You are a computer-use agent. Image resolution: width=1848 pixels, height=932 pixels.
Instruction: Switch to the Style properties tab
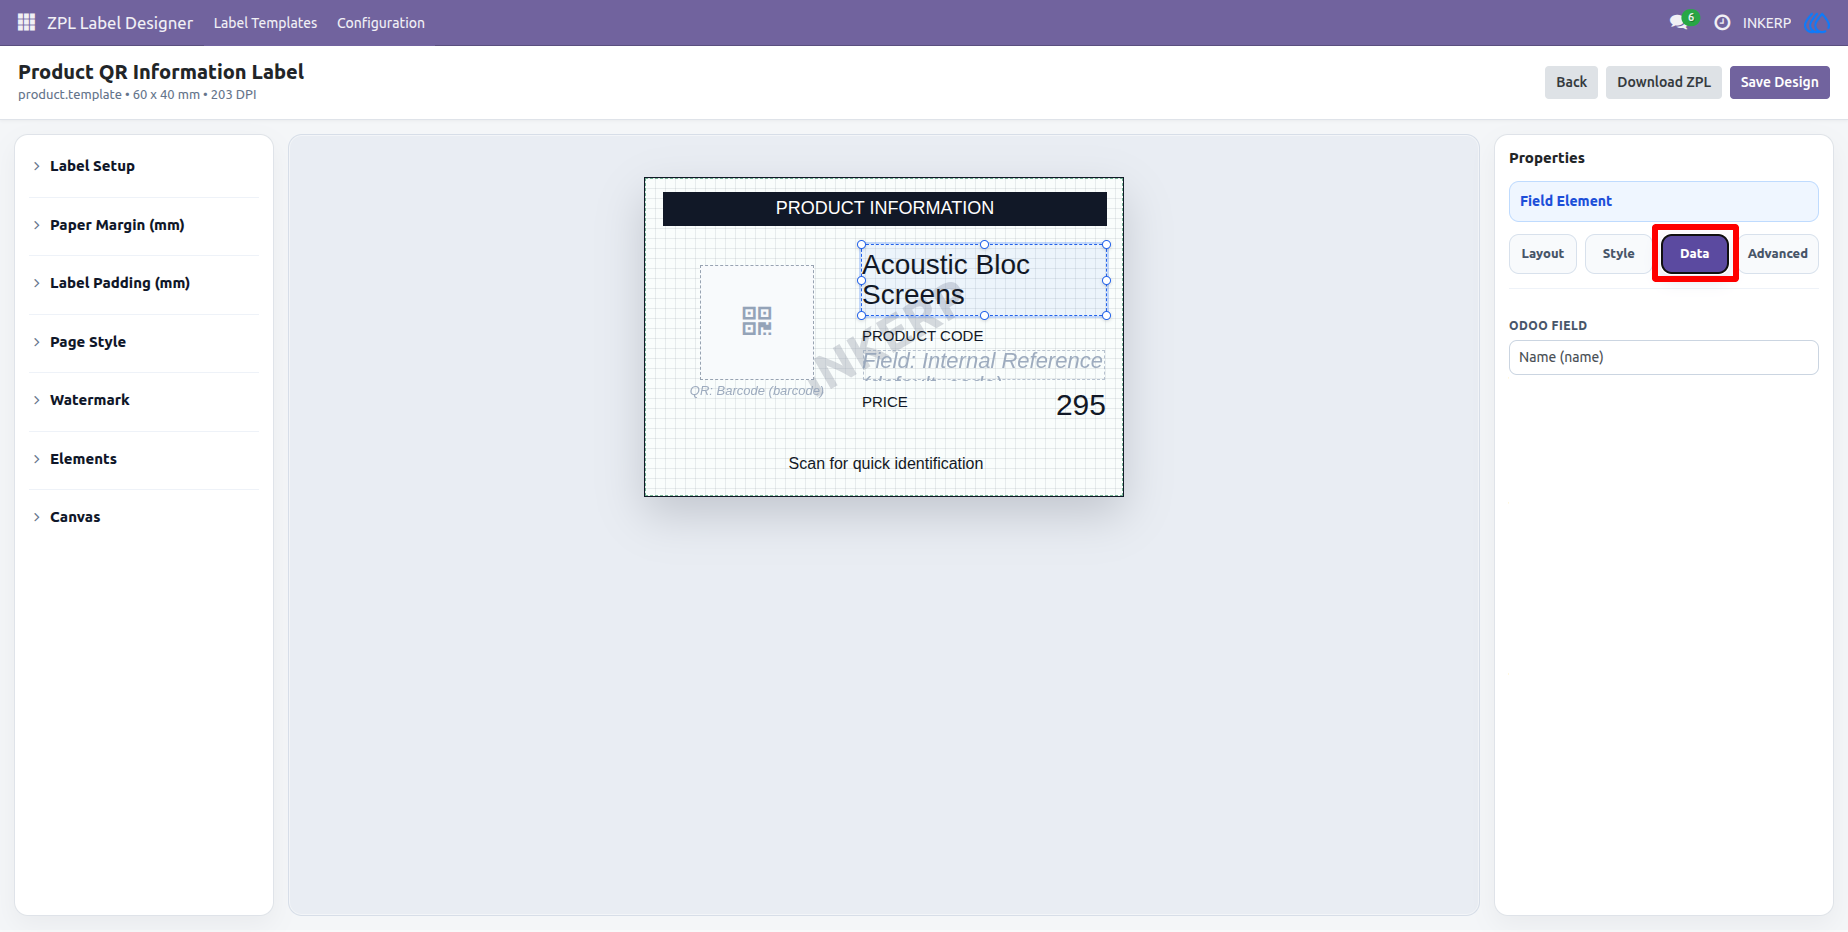(x=1618, y=254)
